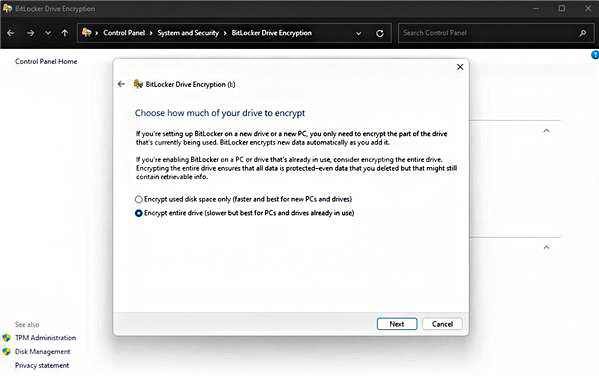The image size is (599, 376).
Task: Open TPM Administration link
Action: [45, 338]
